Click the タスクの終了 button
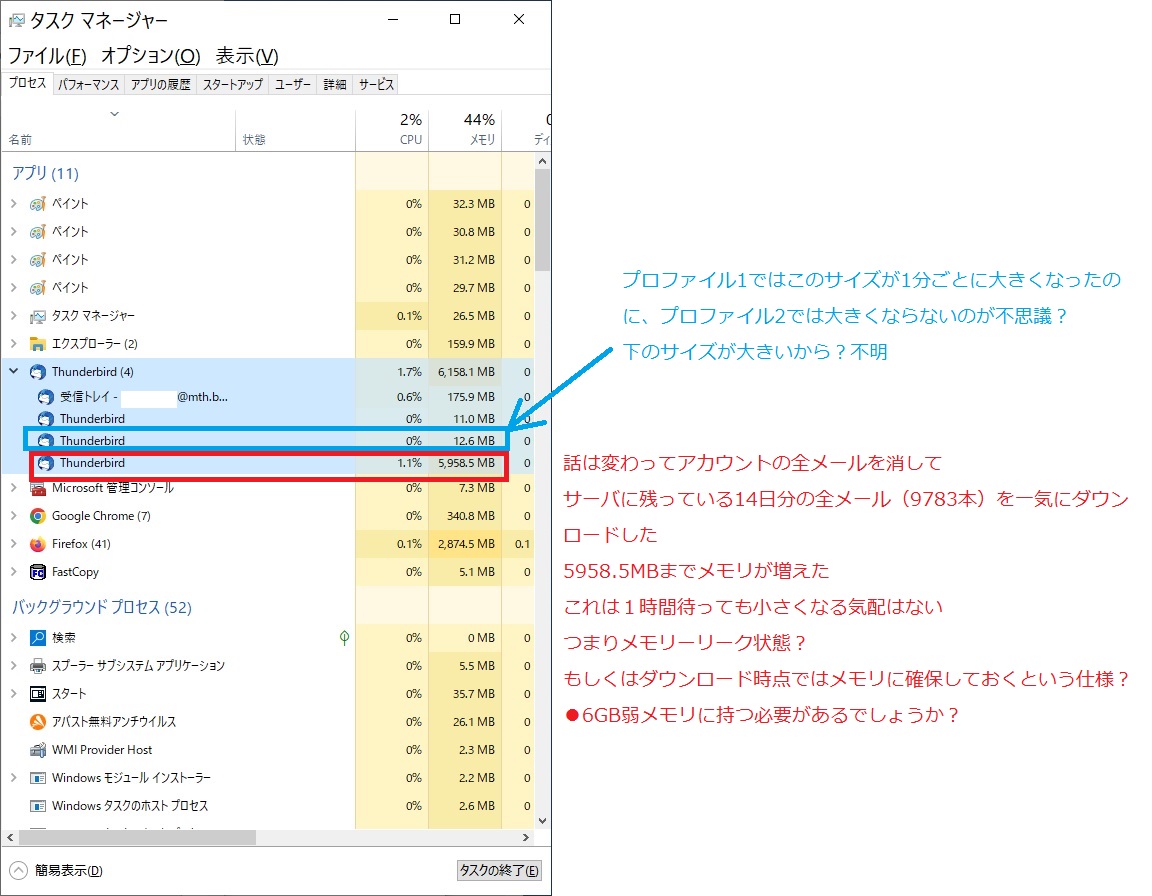Image resolution: width=1152 pixels, height=896 pixels. pos(499,870)
